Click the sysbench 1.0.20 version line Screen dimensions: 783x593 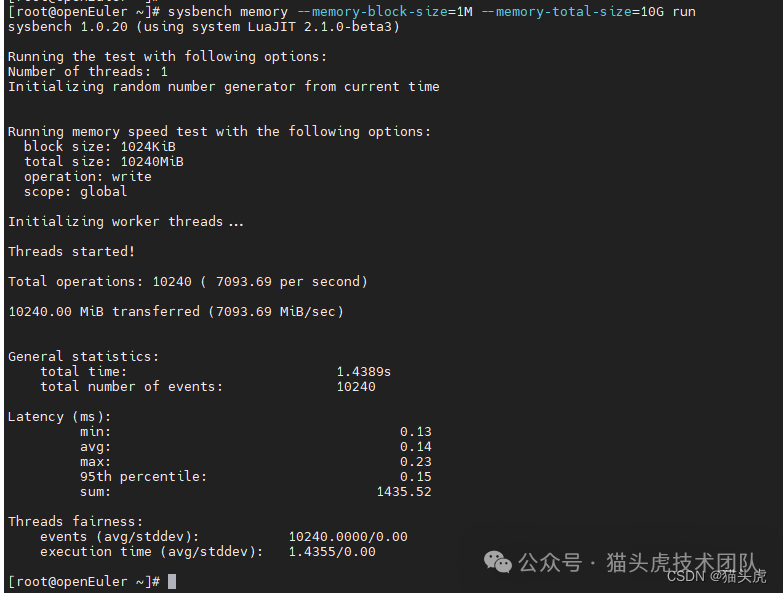tap(203, 26)
